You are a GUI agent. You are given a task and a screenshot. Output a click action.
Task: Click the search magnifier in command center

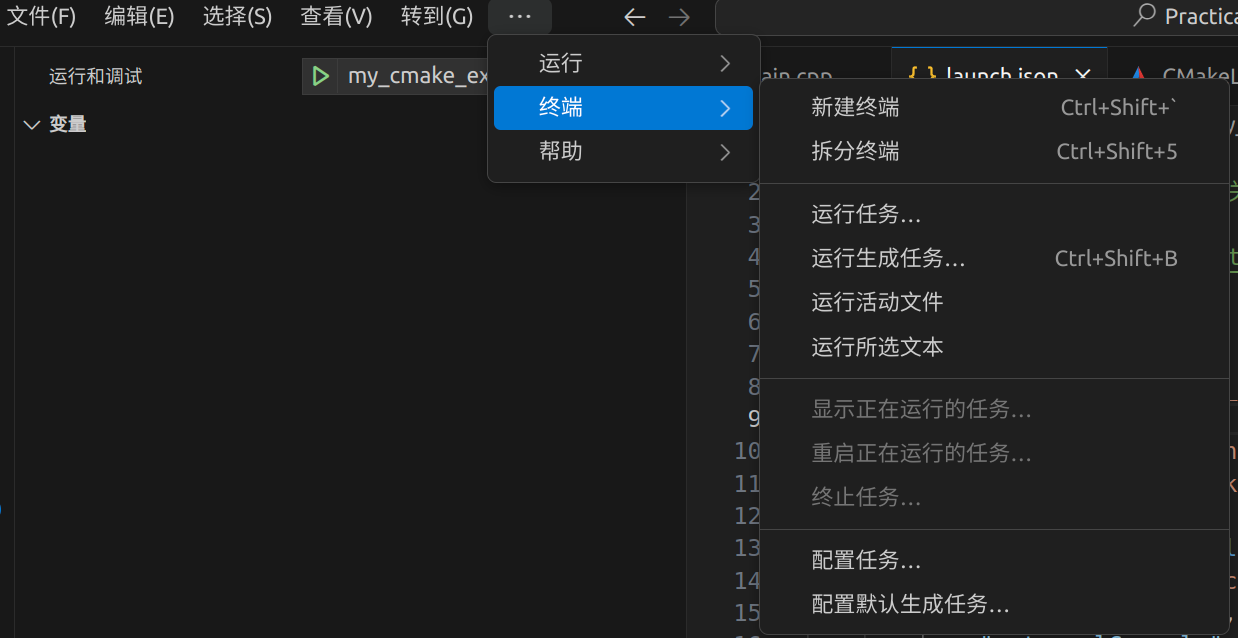coord(1145,17)
